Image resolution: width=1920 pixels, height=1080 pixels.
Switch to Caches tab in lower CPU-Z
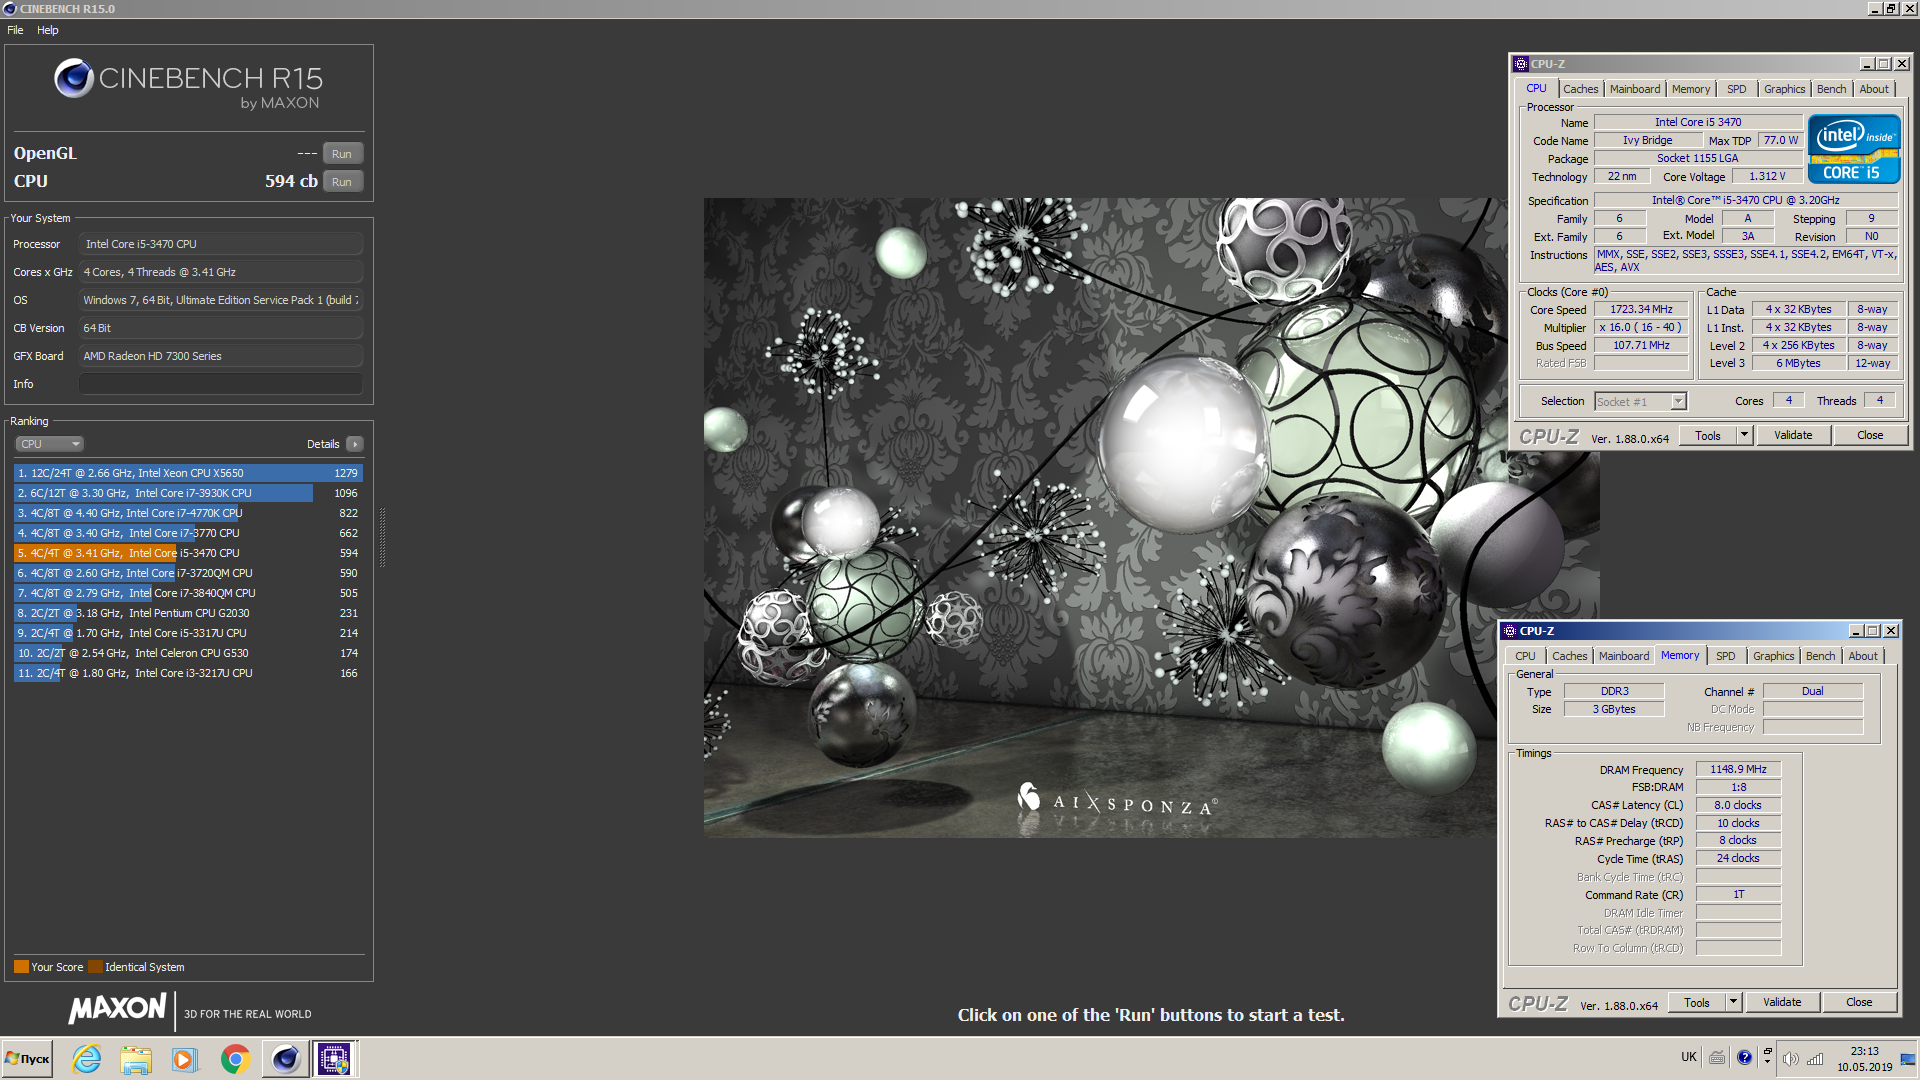click(x=1570, y=656)
